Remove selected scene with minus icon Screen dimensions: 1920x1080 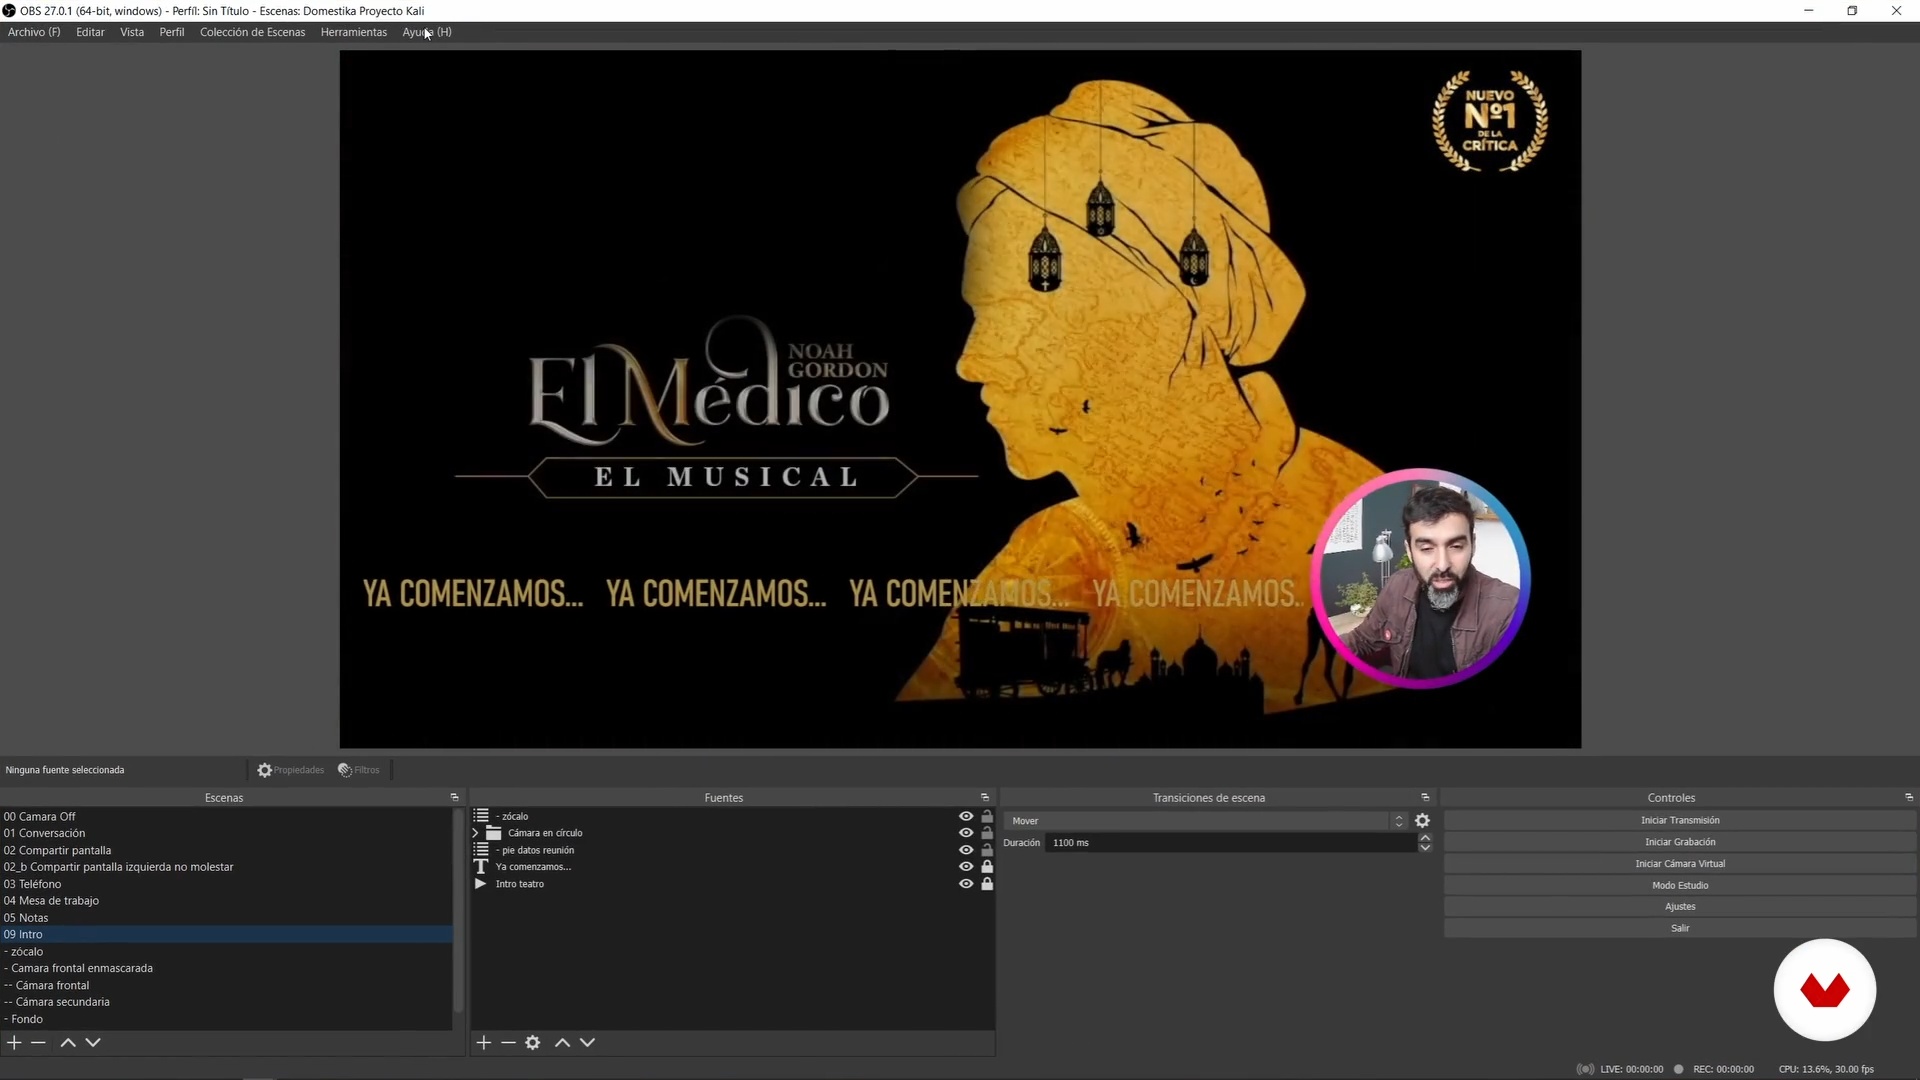coord(38,1042)
